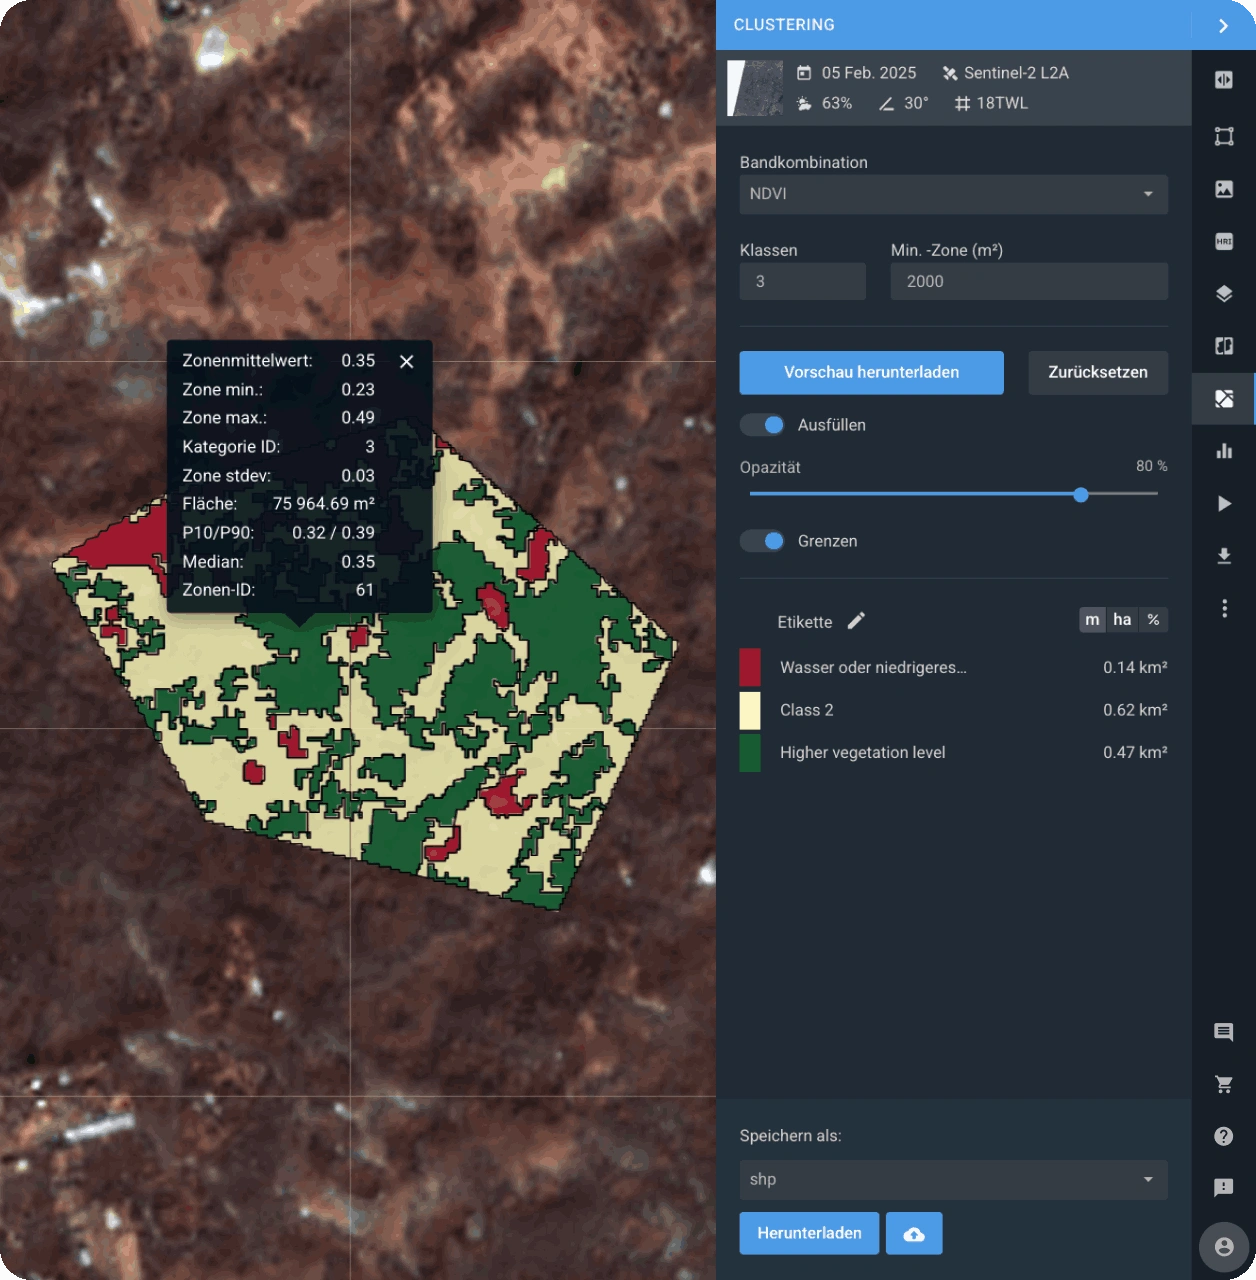Viewport: 1256px width, 1280px height.
Task: Expand the Speichern als shp dropdown
Action: pos(953,1180)
